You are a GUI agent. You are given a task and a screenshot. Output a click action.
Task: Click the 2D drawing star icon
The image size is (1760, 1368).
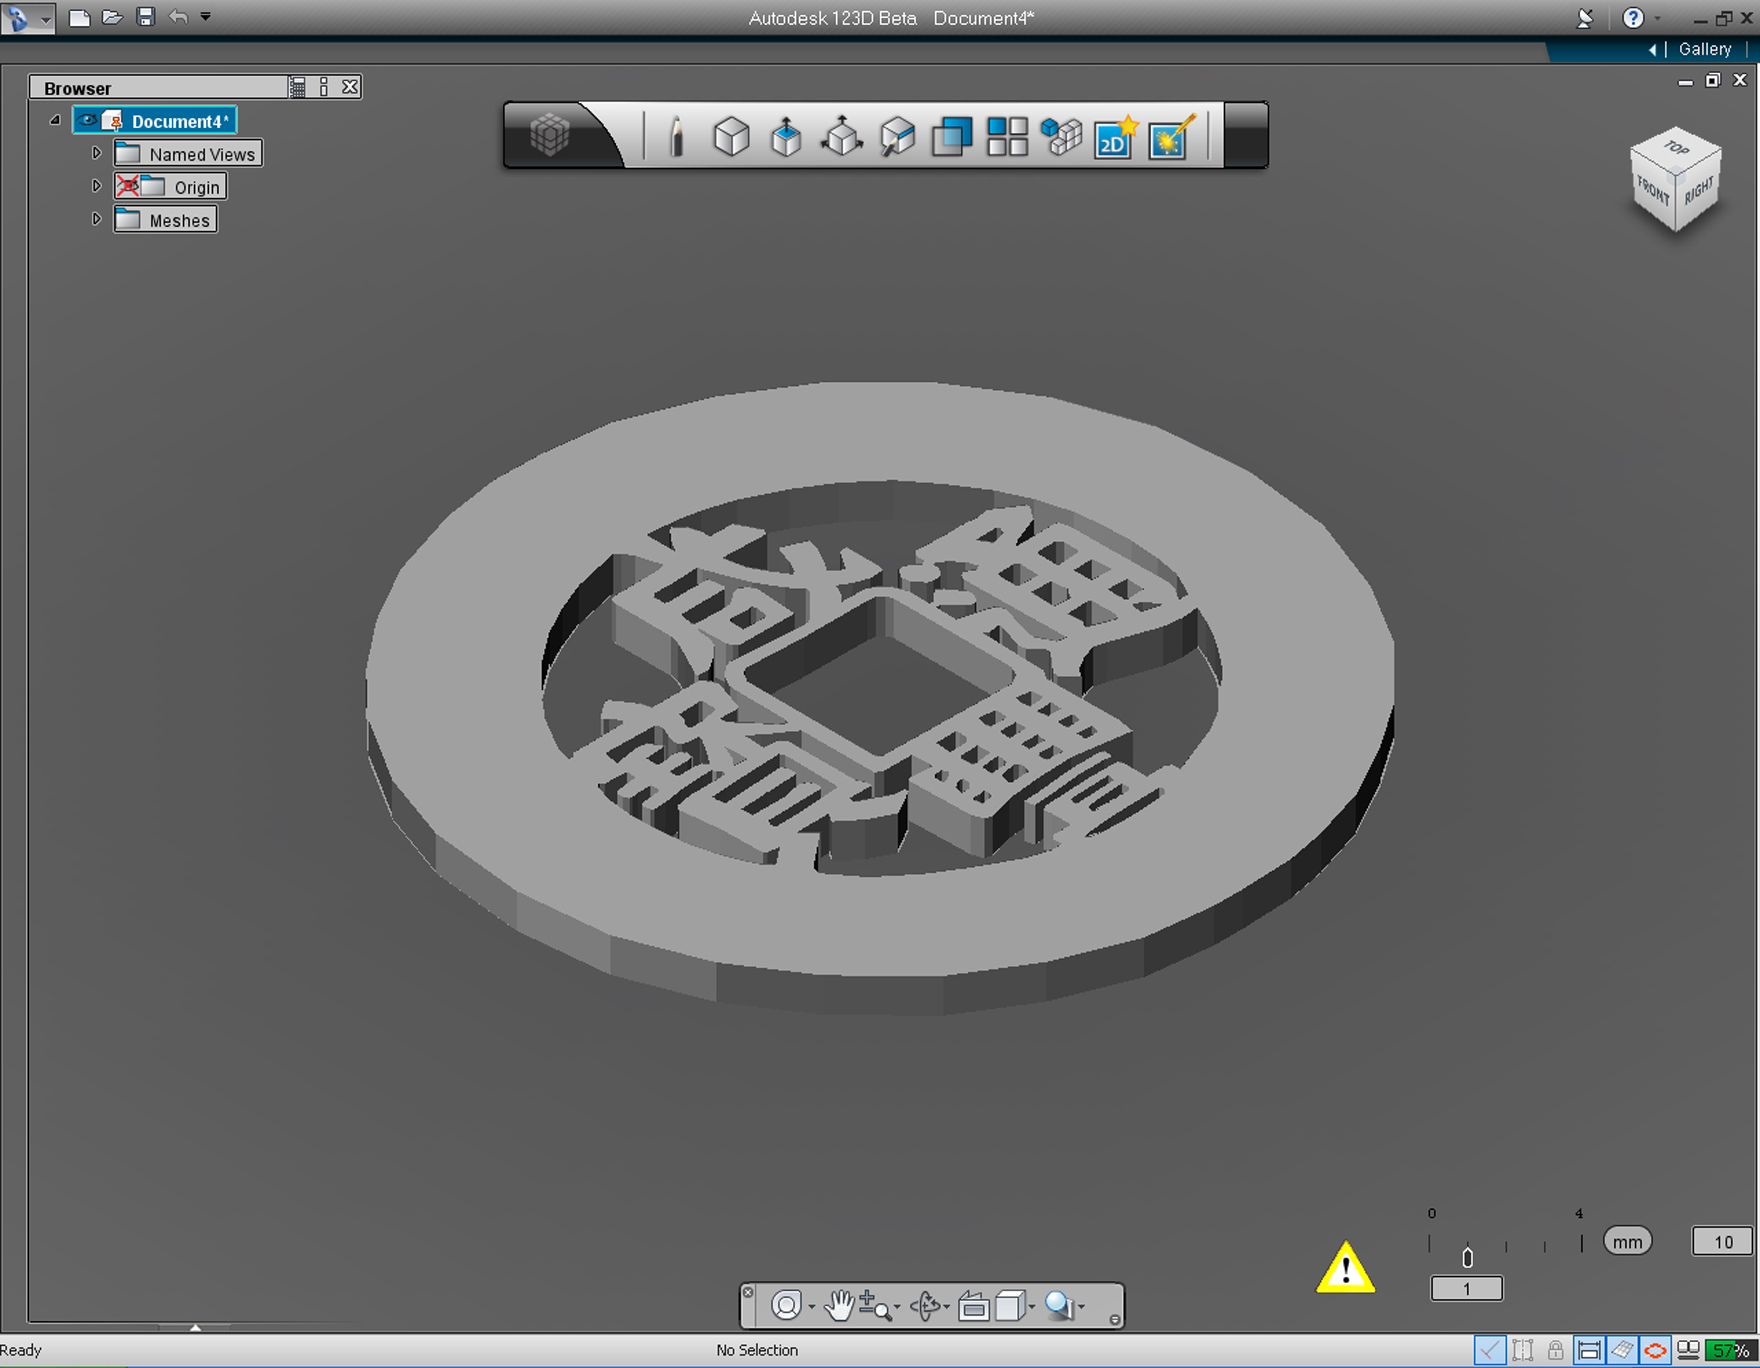1116,136
